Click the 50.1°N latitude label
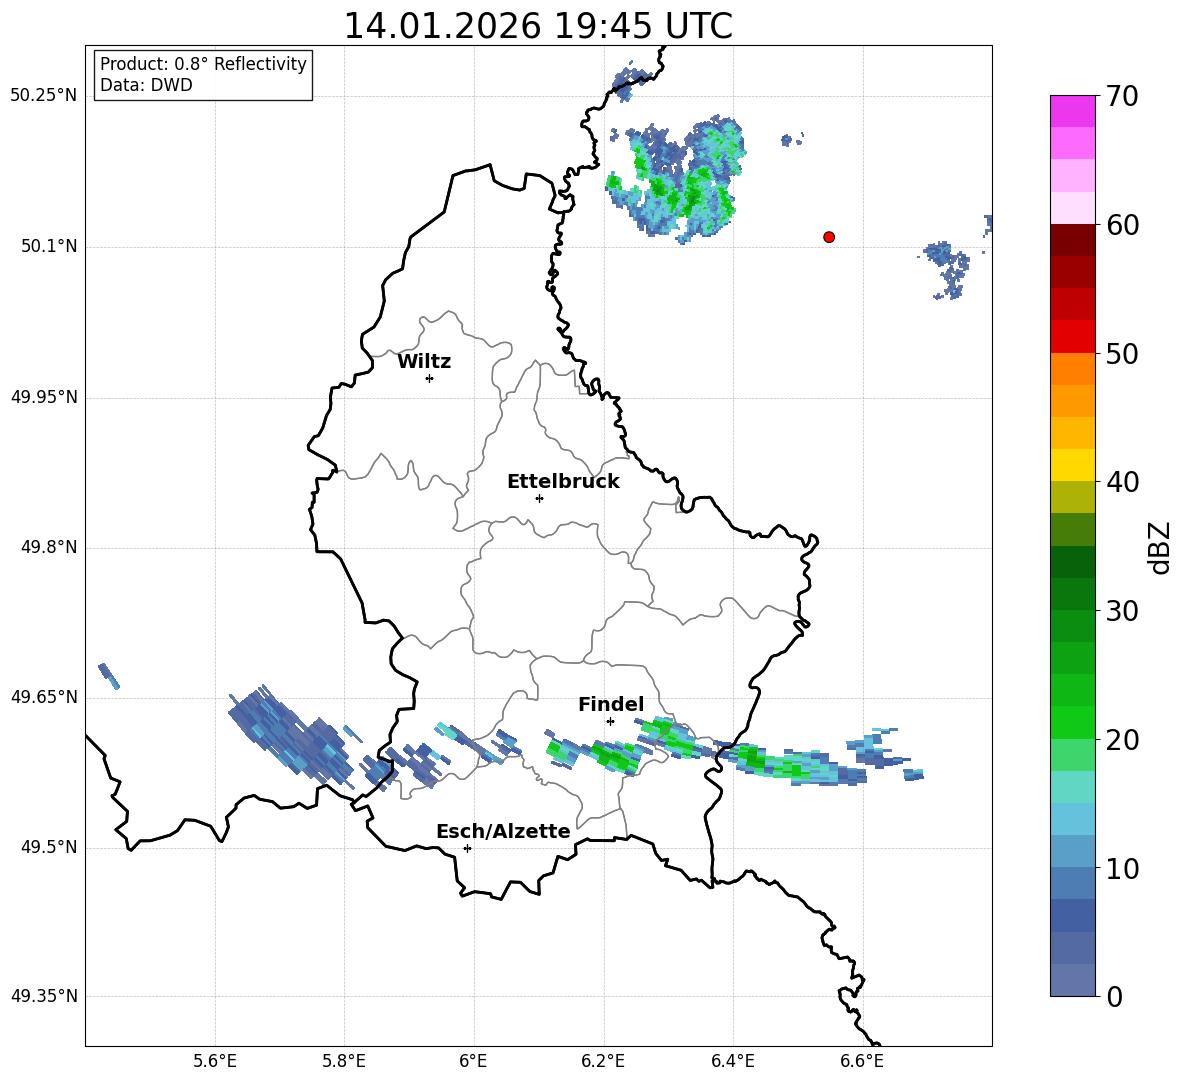 click(x=49, y=247)
